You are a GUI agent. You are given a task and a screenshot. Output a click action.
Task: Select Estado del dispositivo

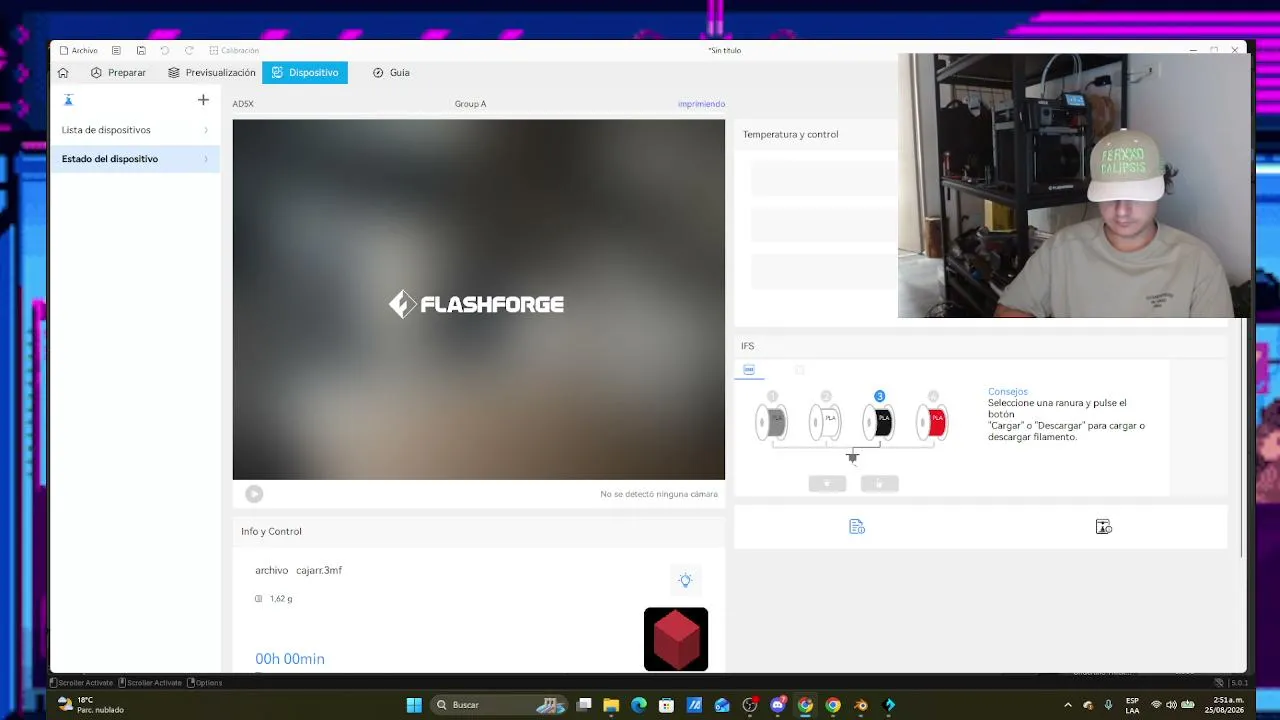pos(135,159)
